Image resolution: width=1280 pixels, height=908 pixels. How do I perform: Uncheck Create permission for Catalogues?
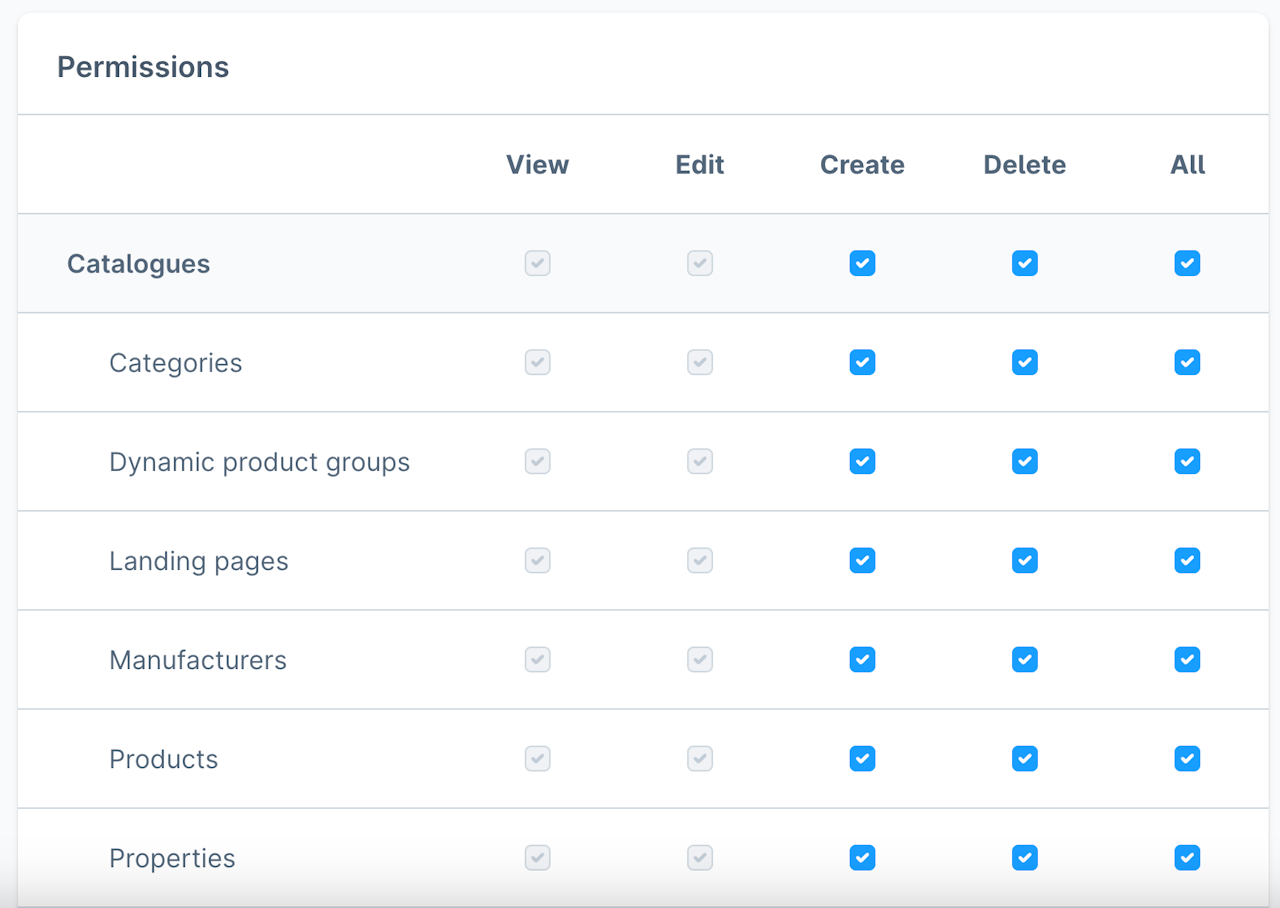coord(862,263)
